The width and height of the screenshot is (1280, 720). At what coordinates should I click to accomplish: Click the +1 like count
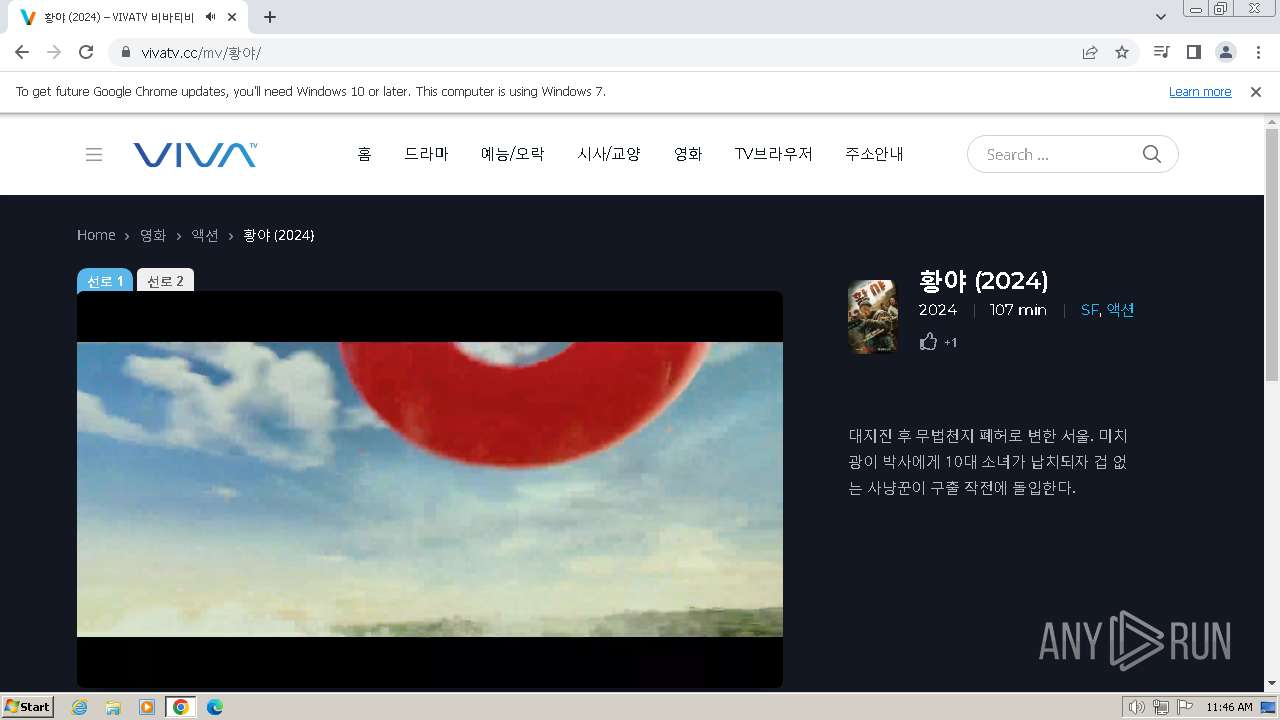951,343
